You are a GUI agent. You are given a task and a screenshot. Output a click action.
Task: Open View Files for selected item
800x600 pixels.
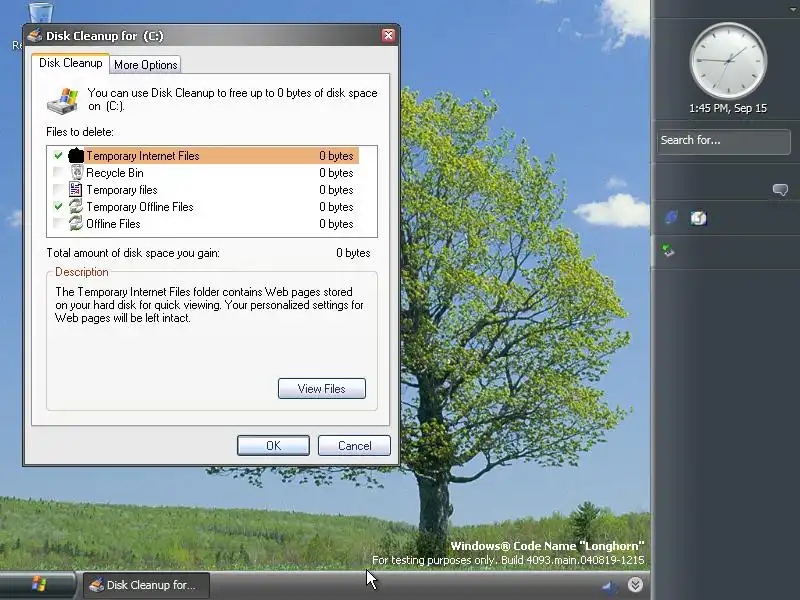point(321,389)
